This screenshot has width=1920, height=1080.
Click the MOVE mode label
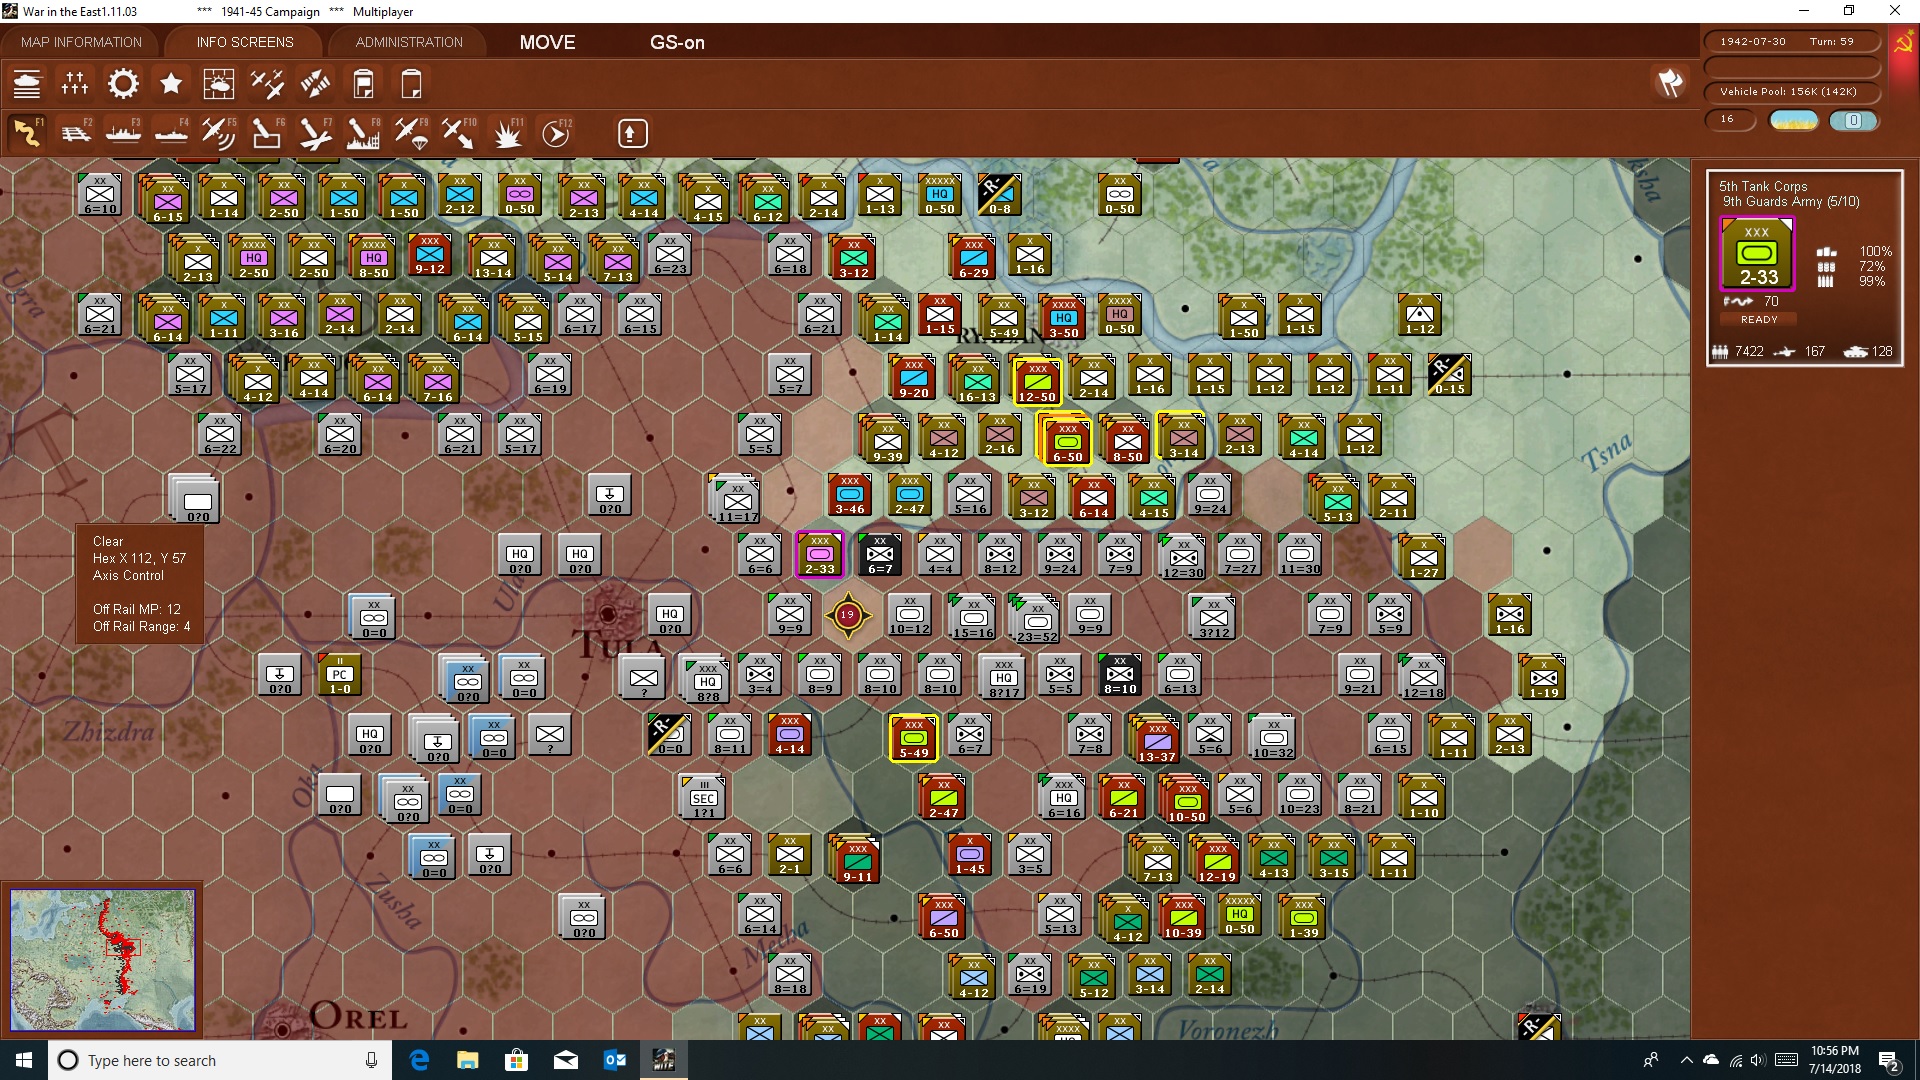[547, 42]
